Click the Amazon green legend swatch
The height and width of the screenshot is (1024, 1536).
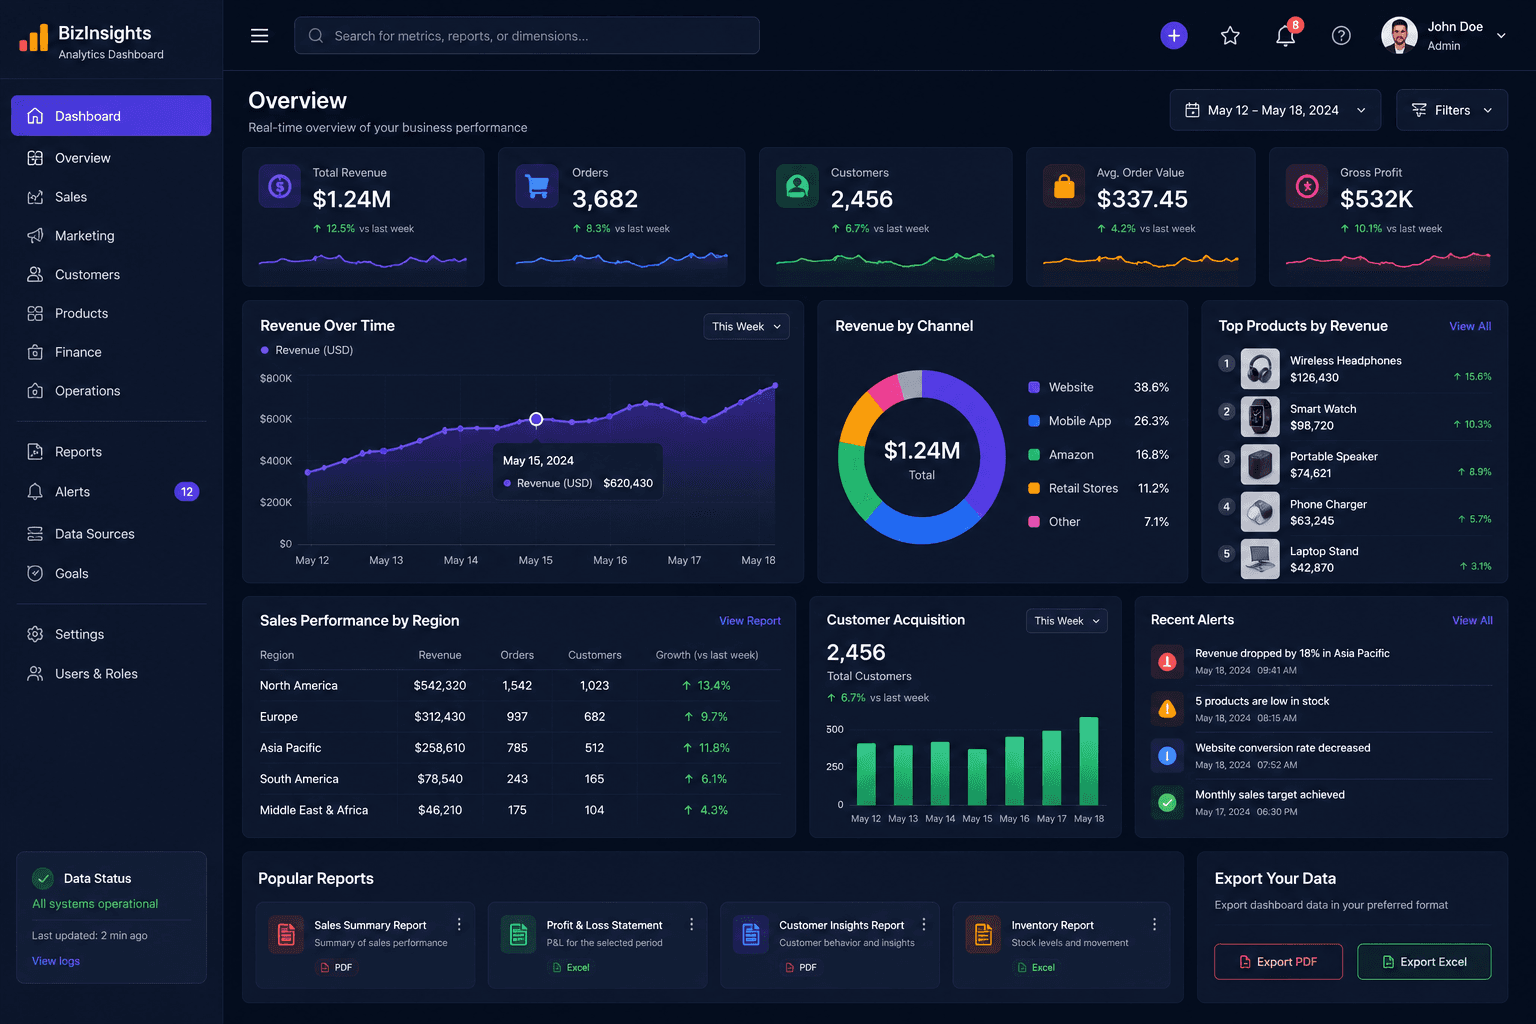point(1034,455)
